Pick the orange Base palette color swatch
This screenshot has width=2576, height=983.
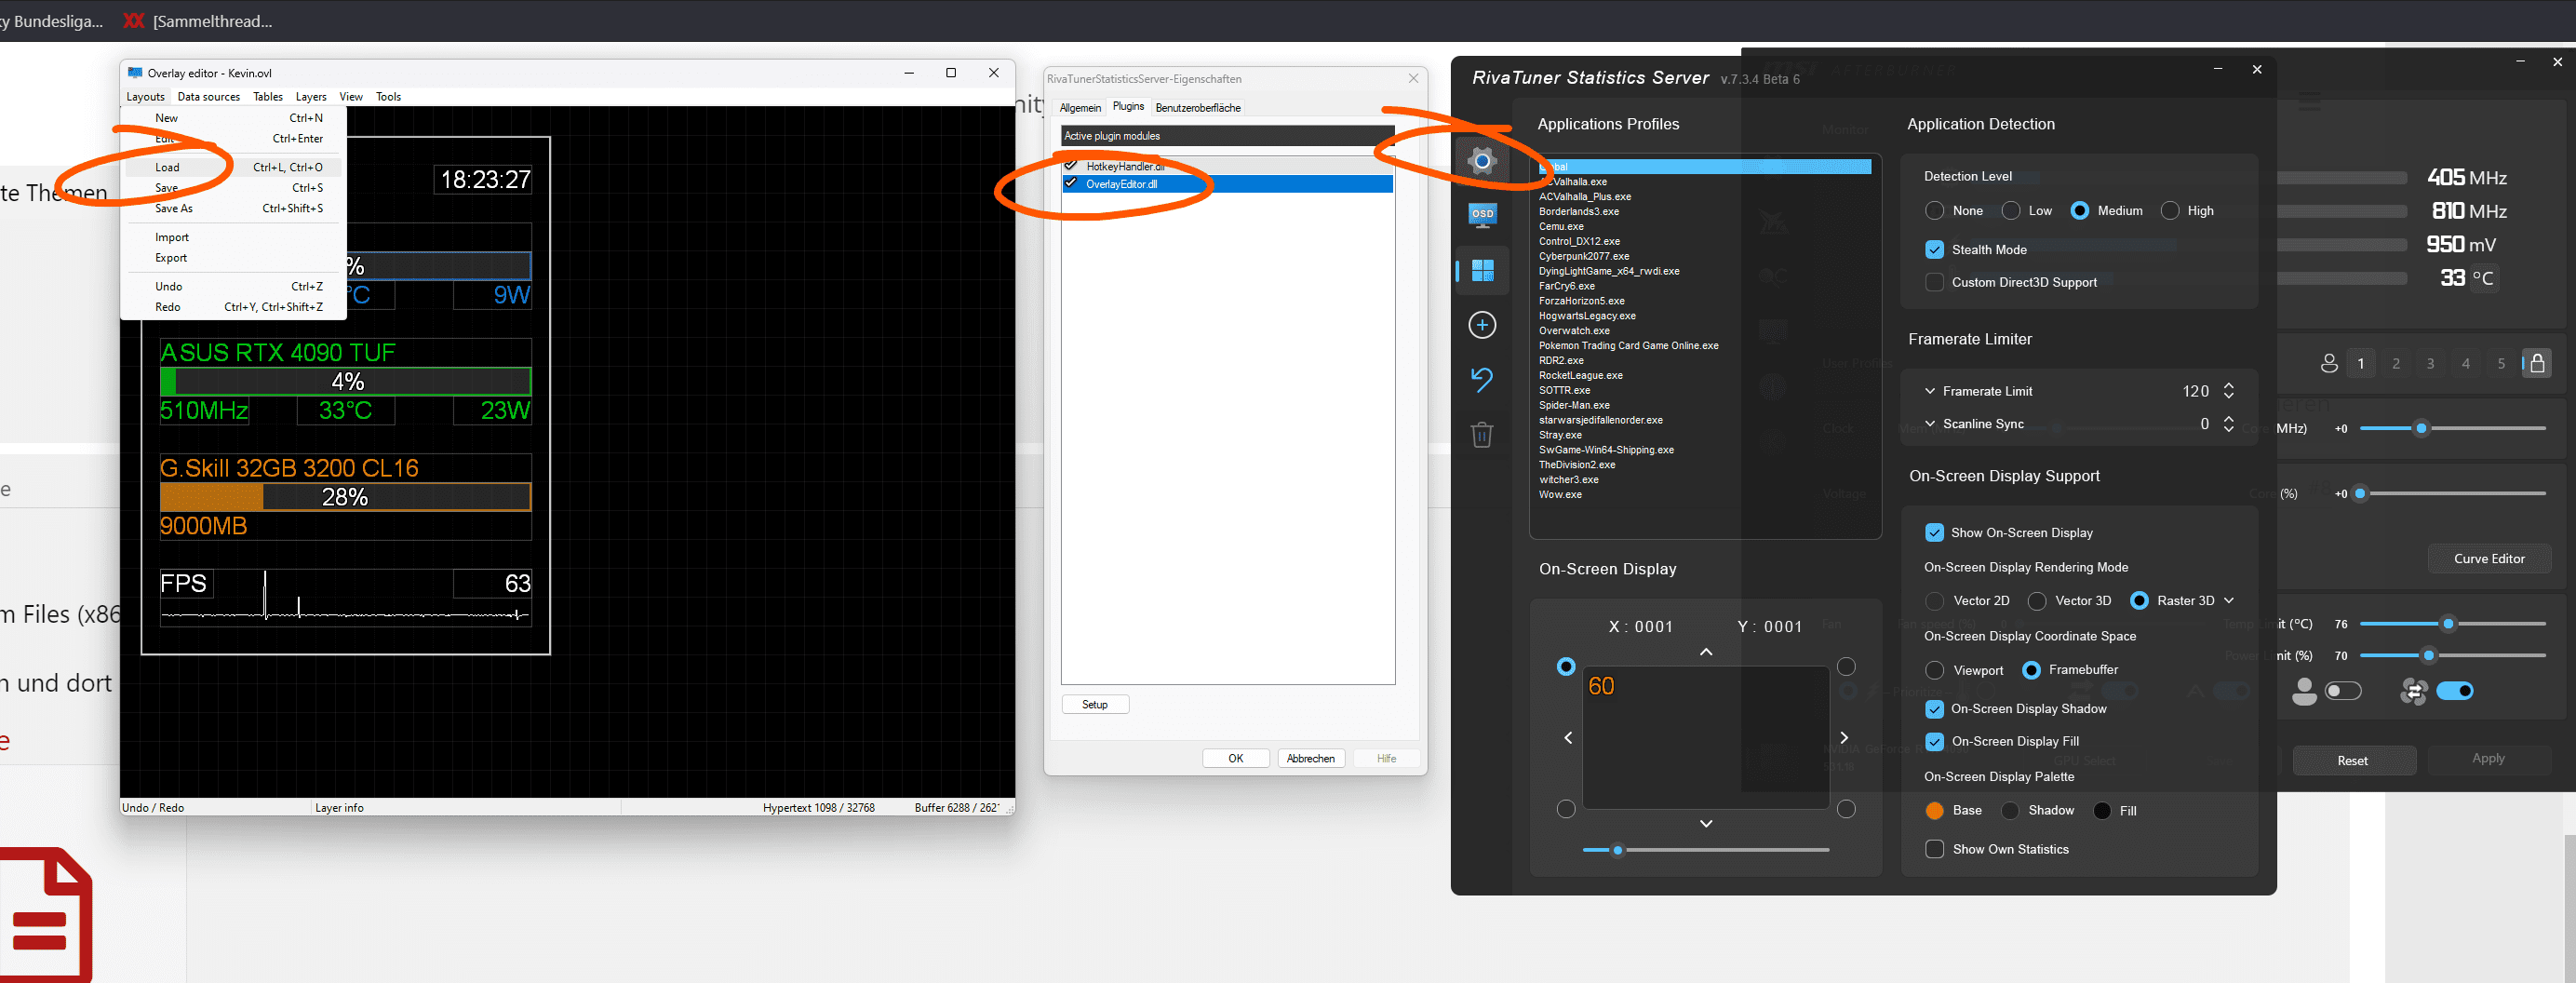(x=1934, y=811)
